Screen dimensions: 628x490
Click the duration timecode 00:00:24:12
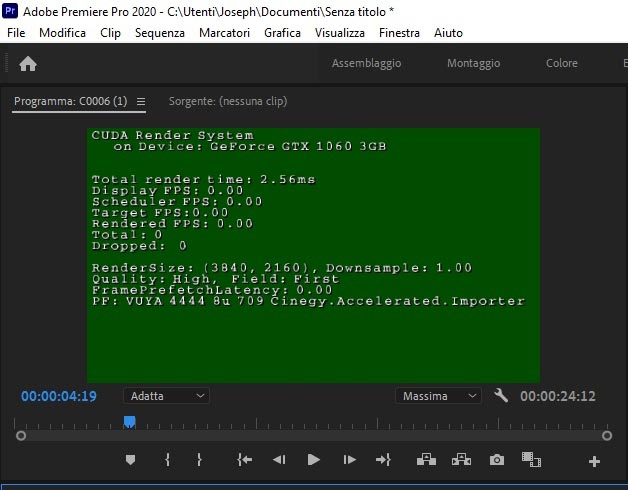tap(558, 396)
